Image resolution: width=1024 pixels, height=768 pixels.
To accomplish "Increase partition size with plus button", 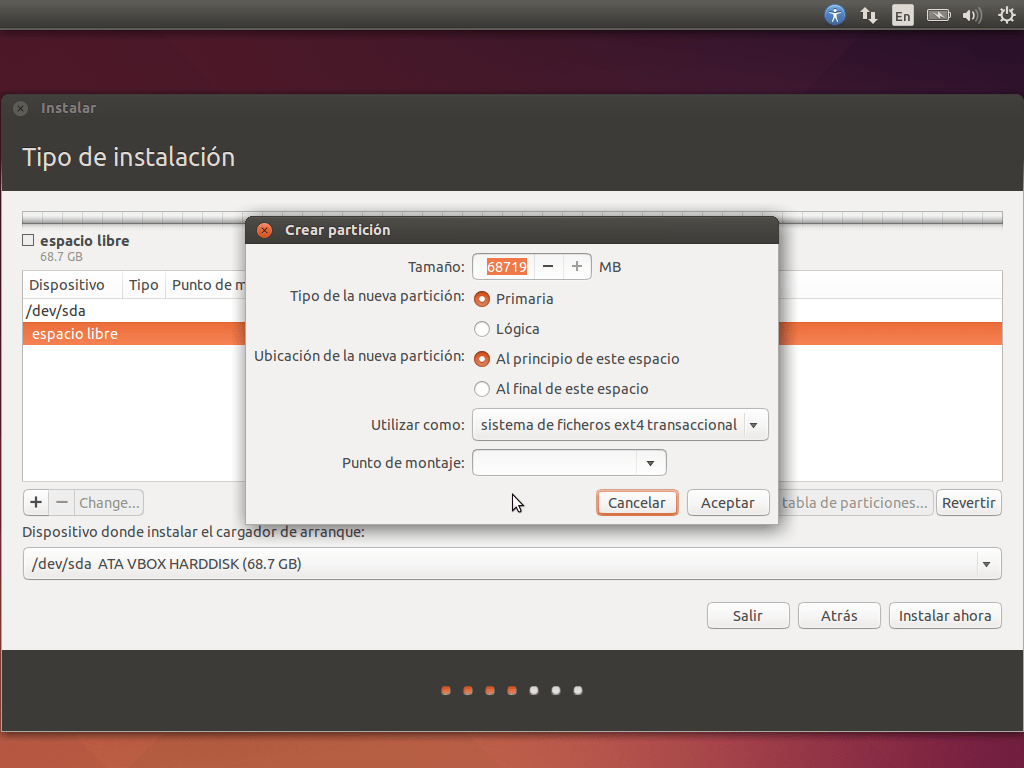I will [x=577, y=267].
